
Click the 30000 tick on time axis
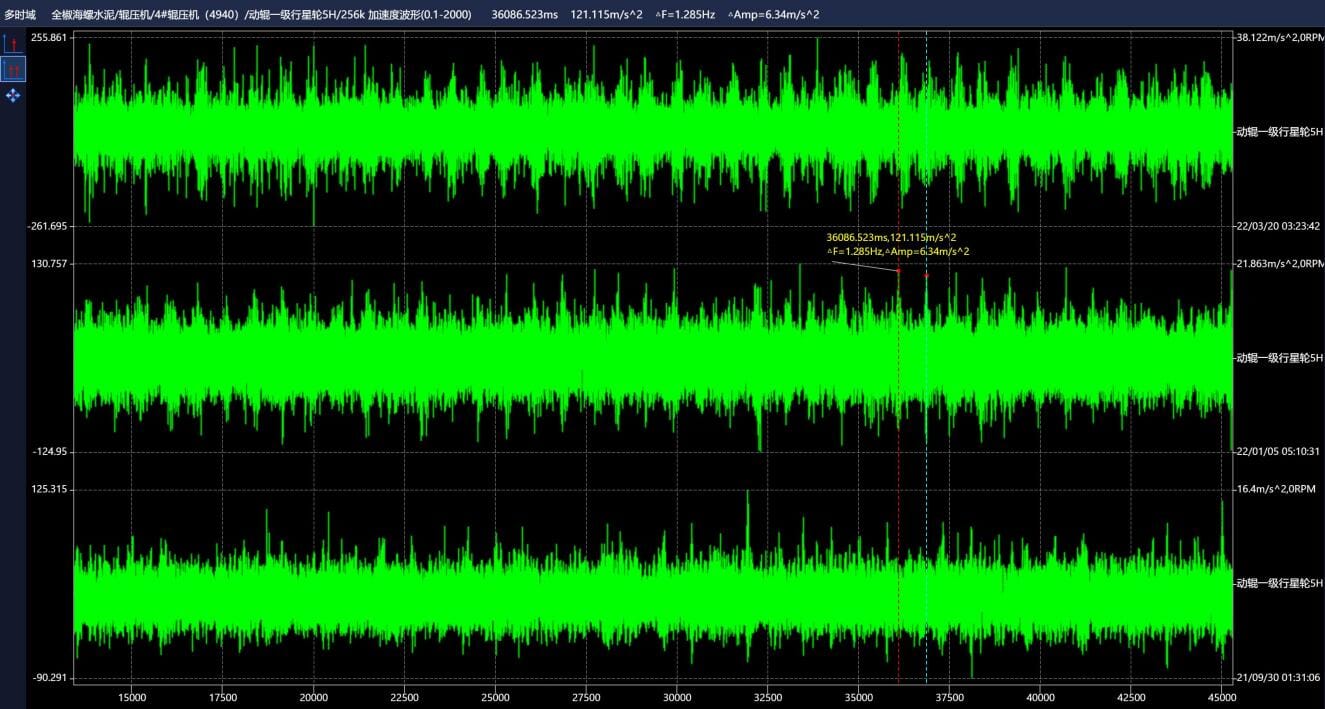[677, 697]
